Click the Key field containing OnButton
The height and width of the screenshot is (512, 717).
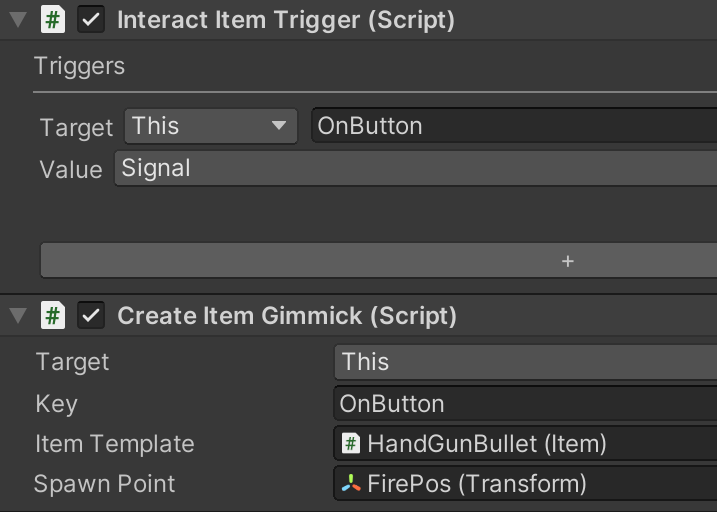click(525, 404)
